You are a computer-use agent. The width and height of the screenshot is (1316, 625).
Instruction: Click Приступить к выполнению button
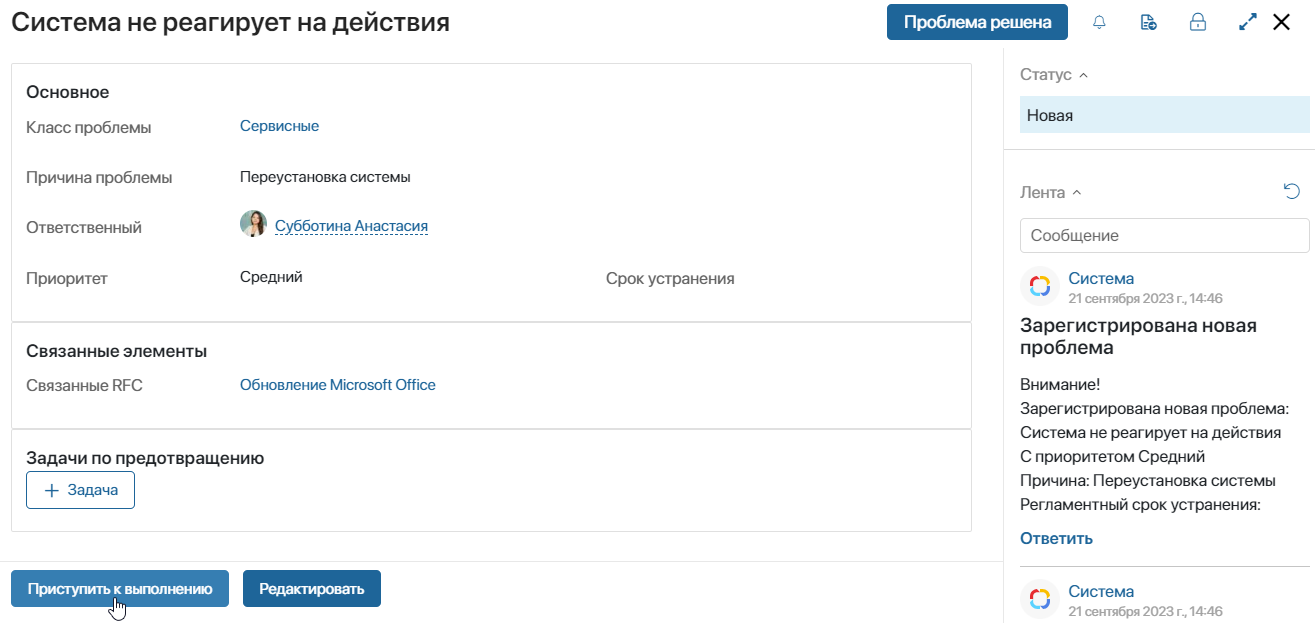[120, 589]
